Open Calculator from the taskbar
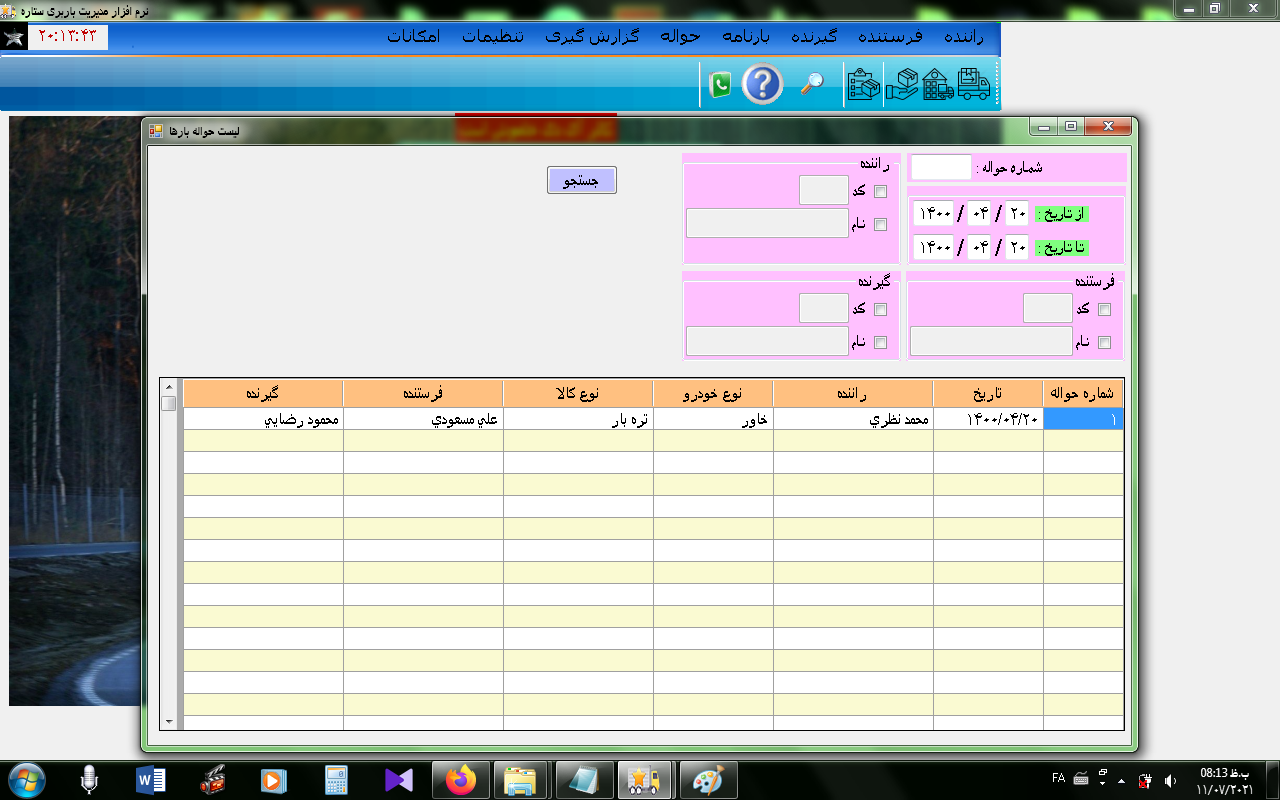 [336, 780]
